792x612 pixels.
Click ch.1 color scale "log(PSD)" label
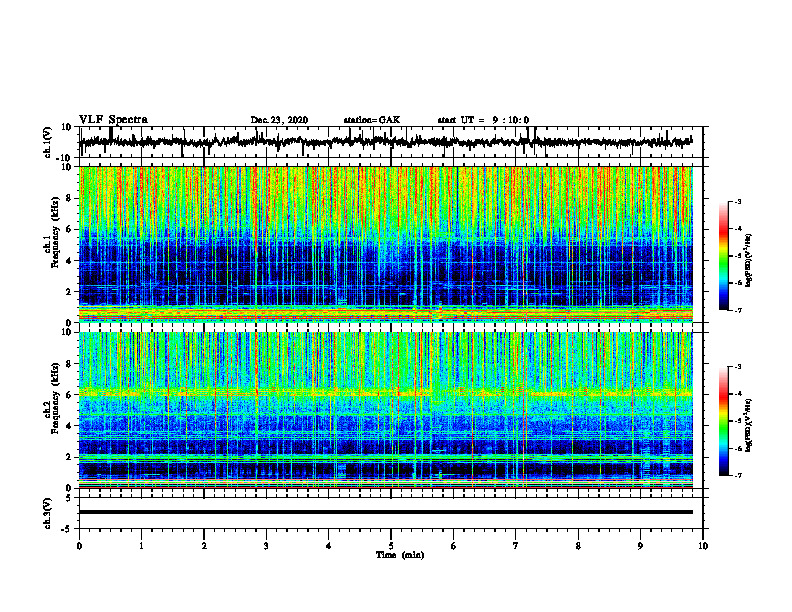coord(749,261)
